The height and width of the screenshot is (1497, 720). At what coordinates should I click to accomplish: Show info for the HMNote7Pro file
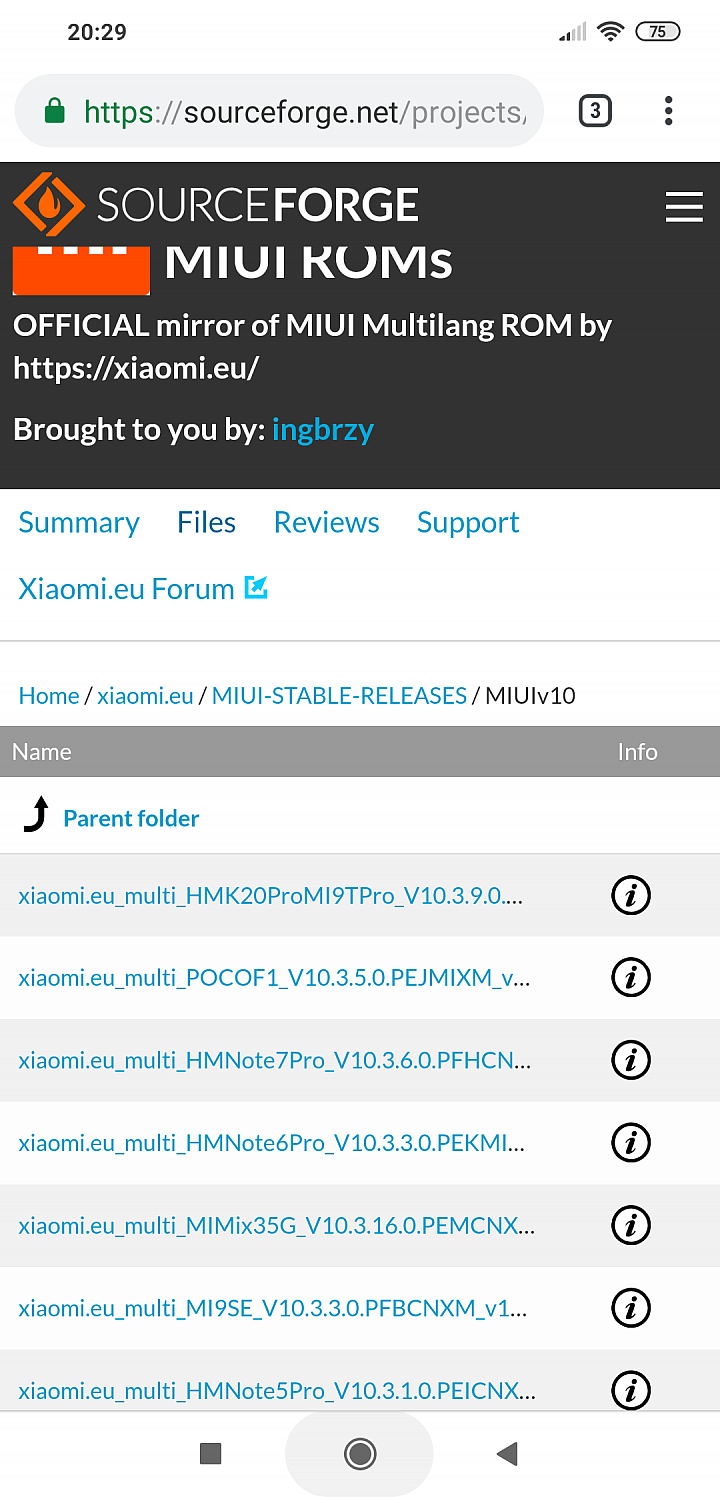[631, 1060]
